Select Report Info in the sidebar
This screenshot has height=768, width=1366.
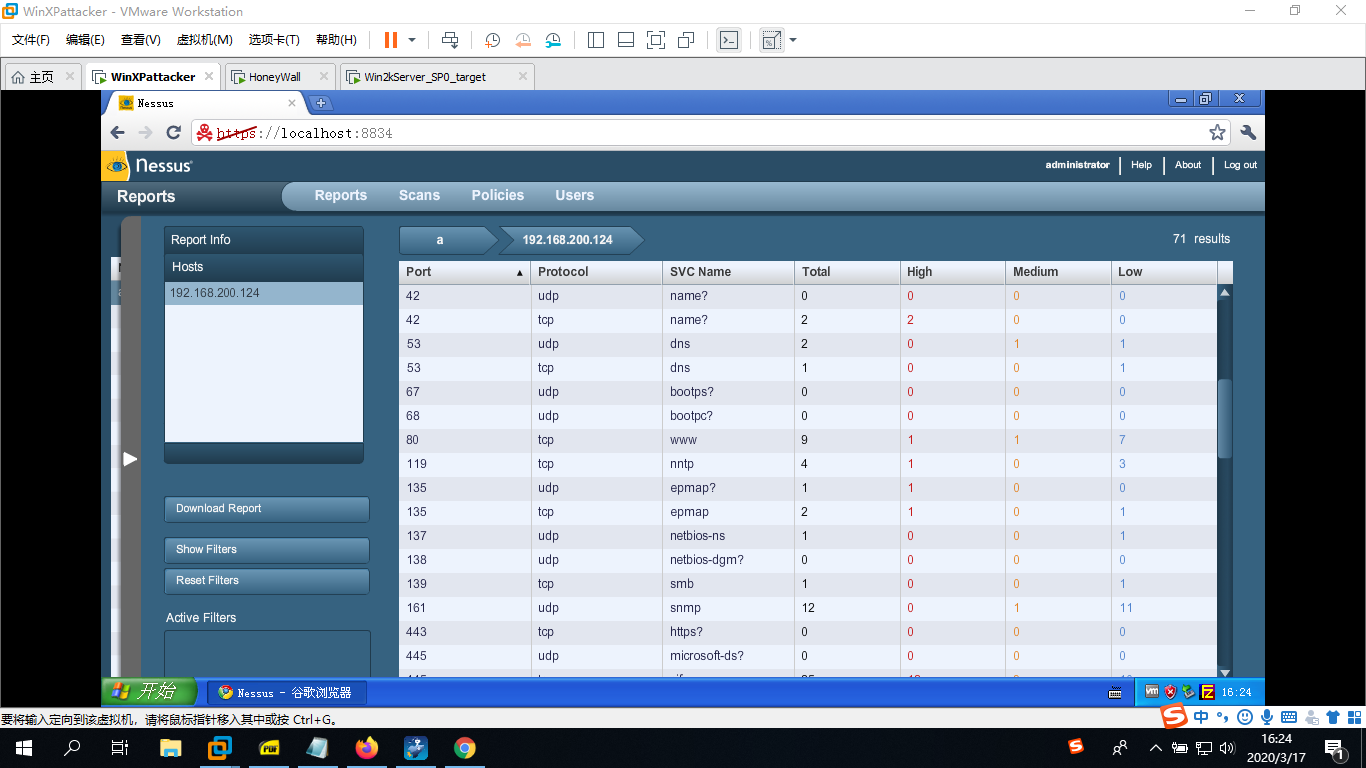pos(264,240)
